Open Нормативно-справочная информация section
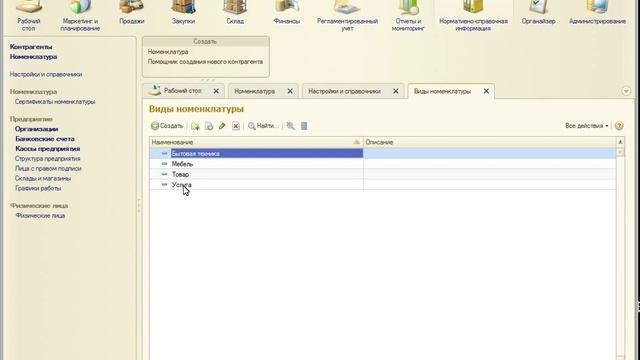Image resolution: width=640 pixels, height=360 pixels. [473, 16]
